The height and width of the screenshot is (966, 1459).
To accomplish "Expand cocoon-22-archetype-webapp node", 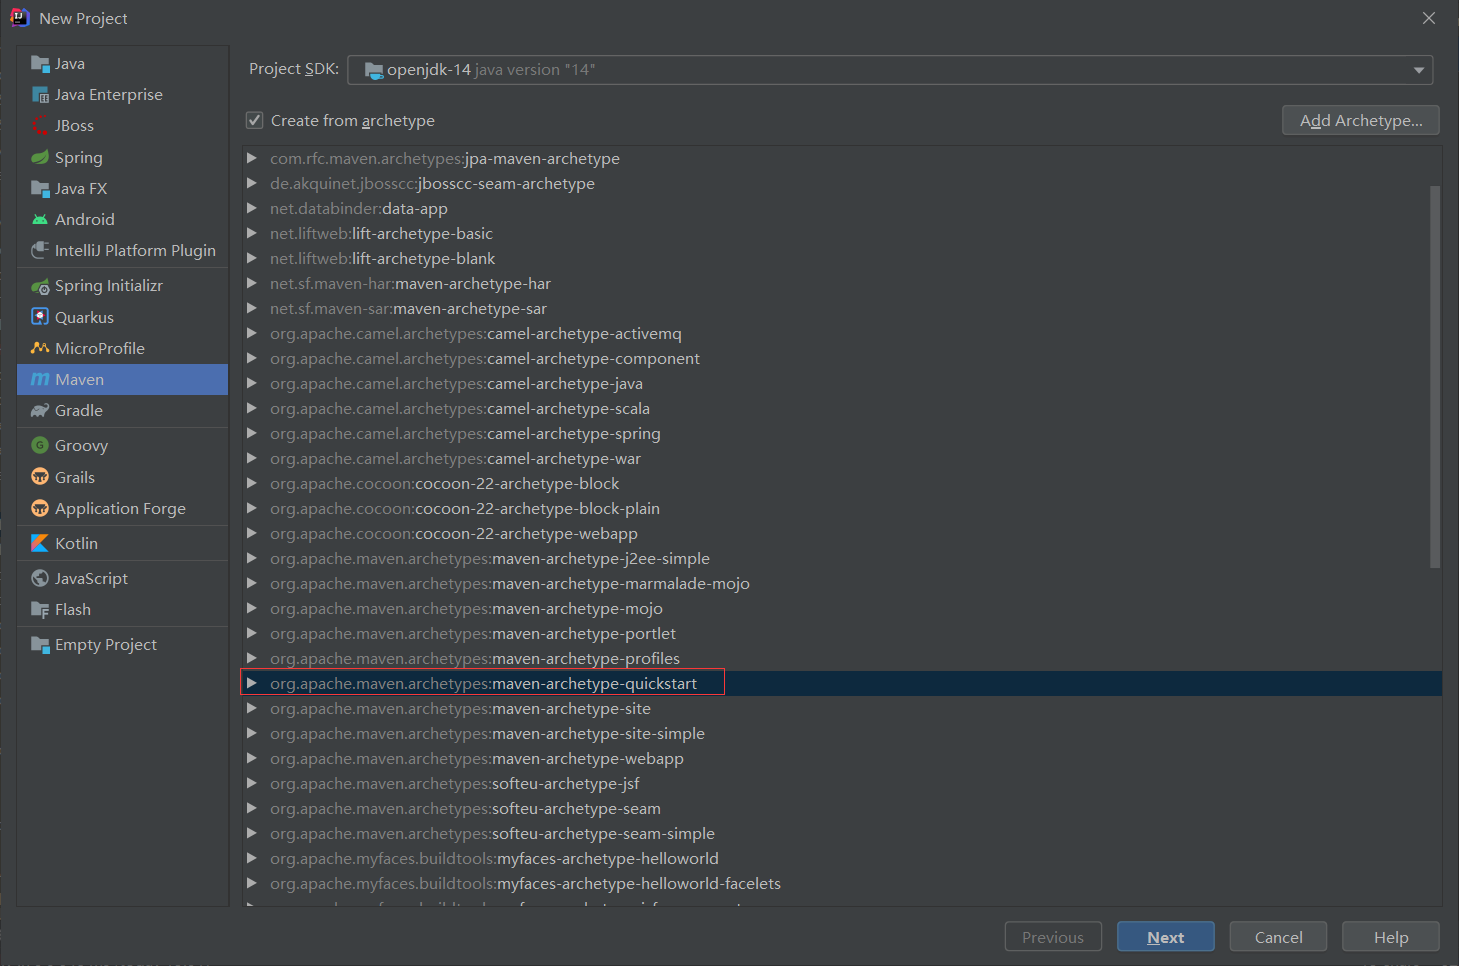I will click(252, 533).
